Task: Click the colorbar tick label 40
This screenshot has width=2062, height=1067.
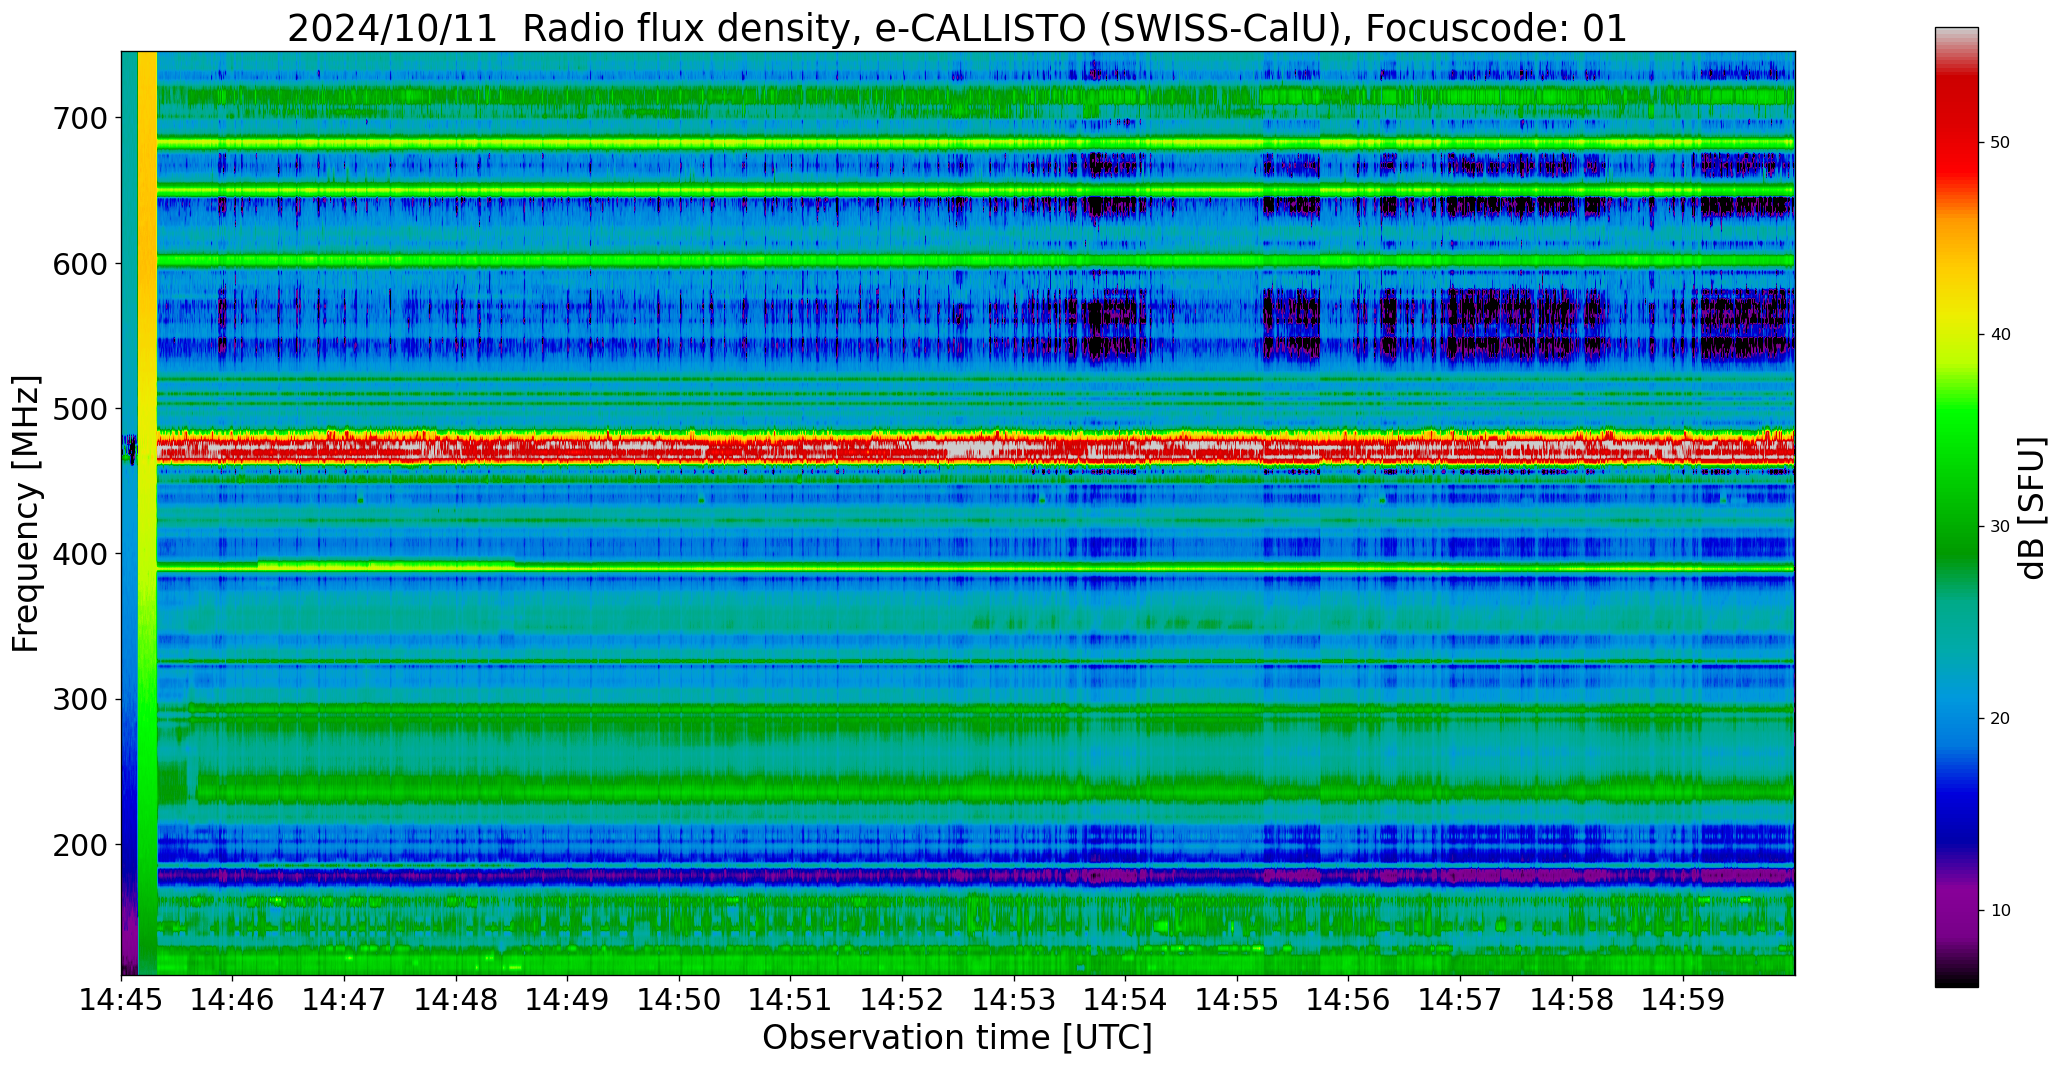Action: 2000,335
